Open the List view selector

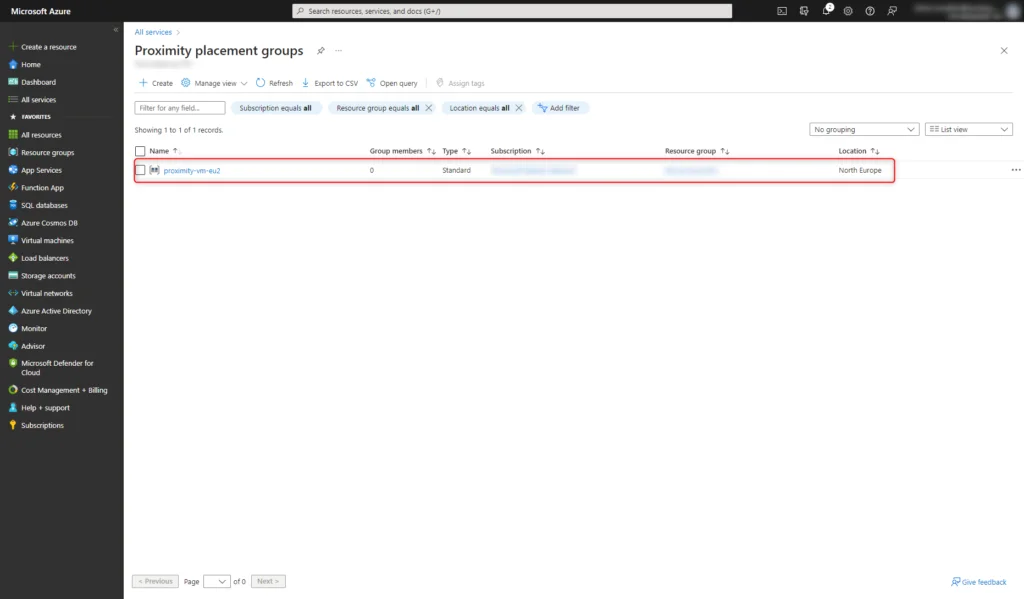pos(968,129)
